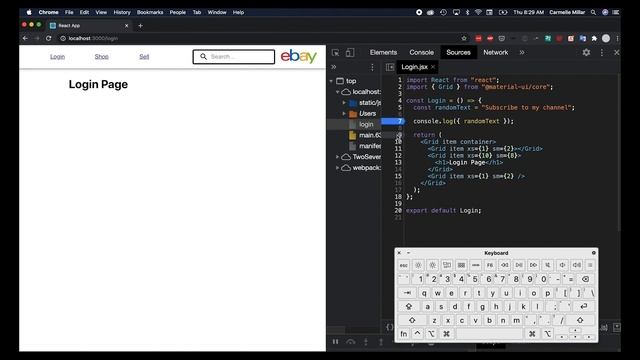
Task: Click the Login navigation link
Action: [x=58, y=57]
